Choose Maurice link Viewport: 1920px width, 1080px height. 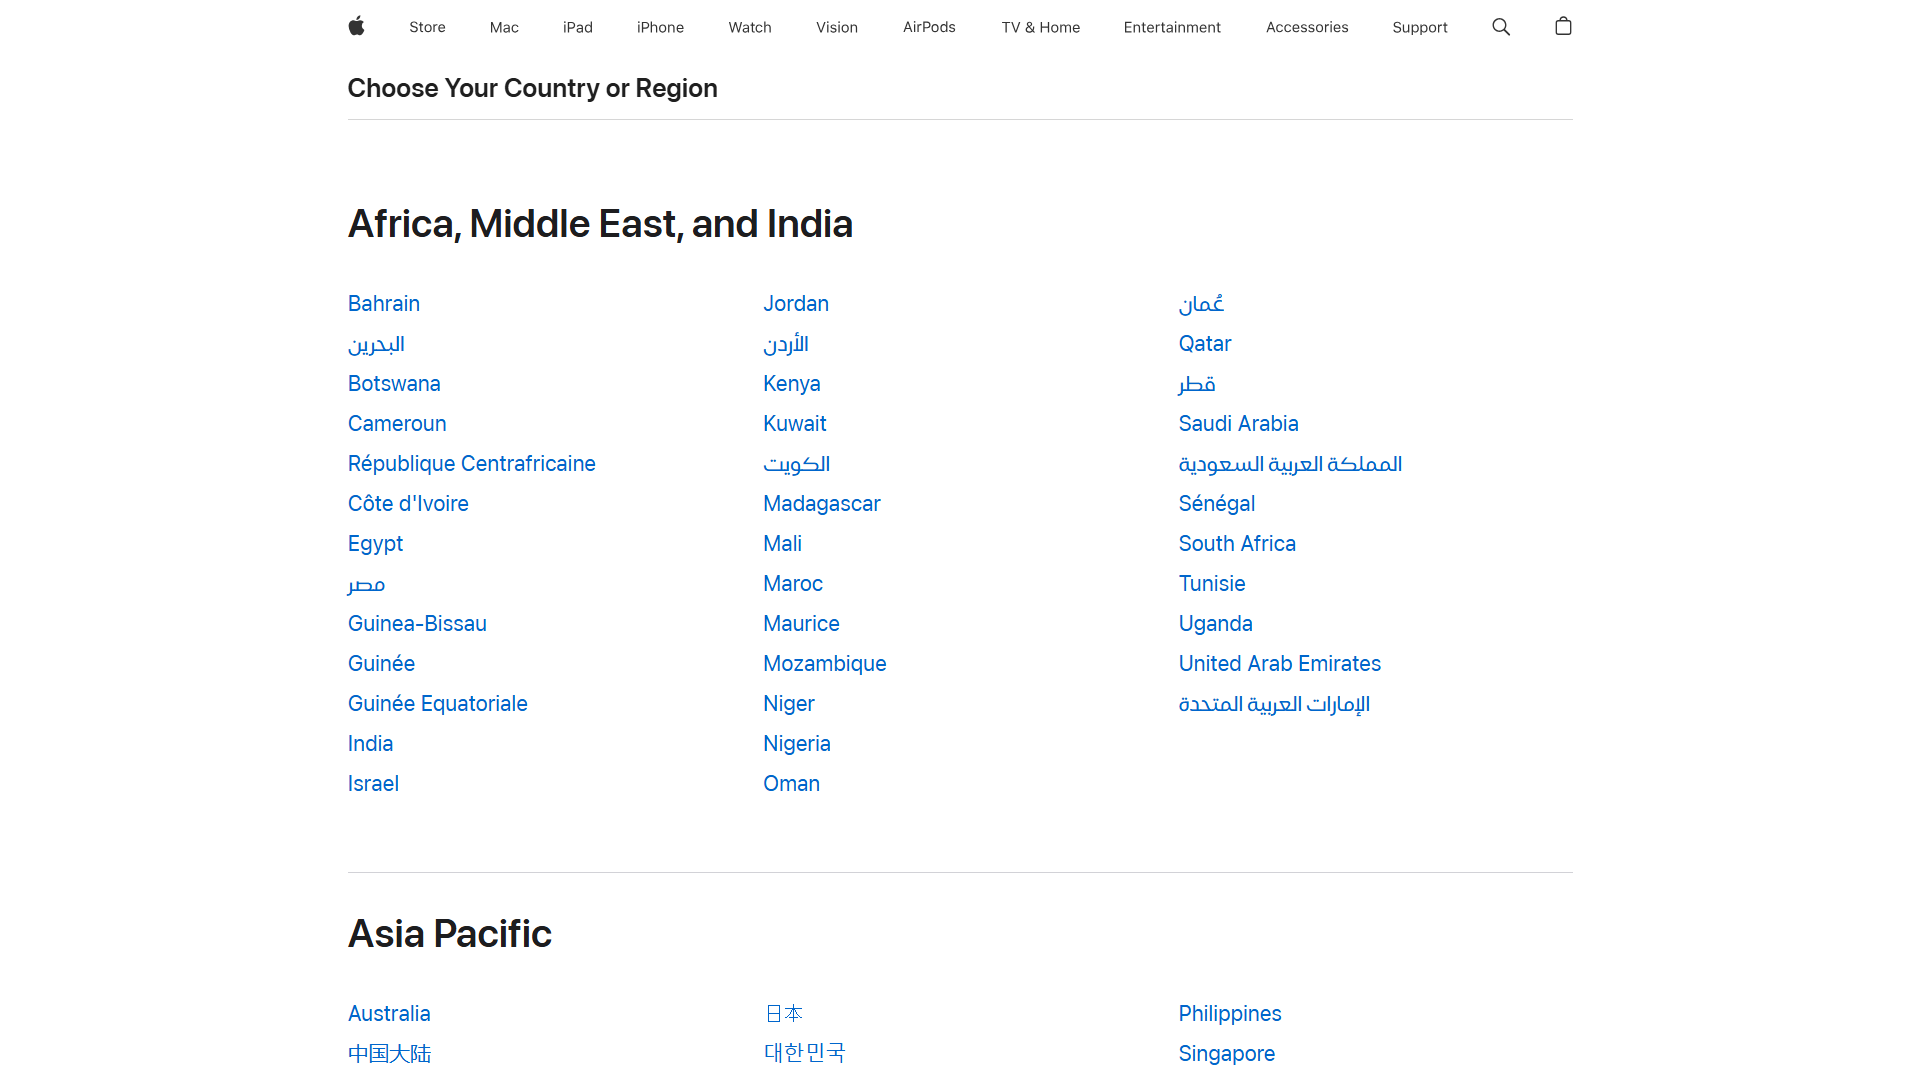[801, 624]
